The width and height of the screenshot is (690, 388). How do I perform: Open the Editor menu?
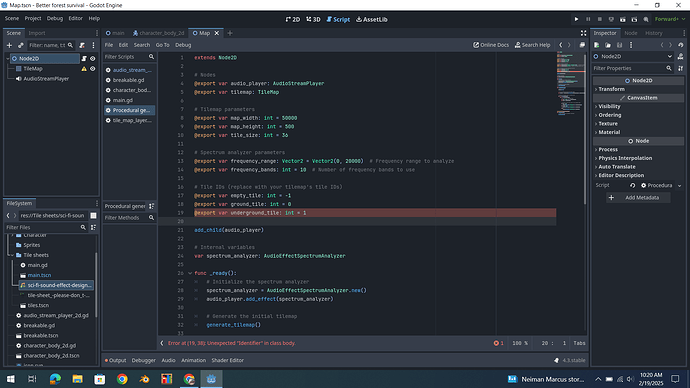[x=75, y=18]
